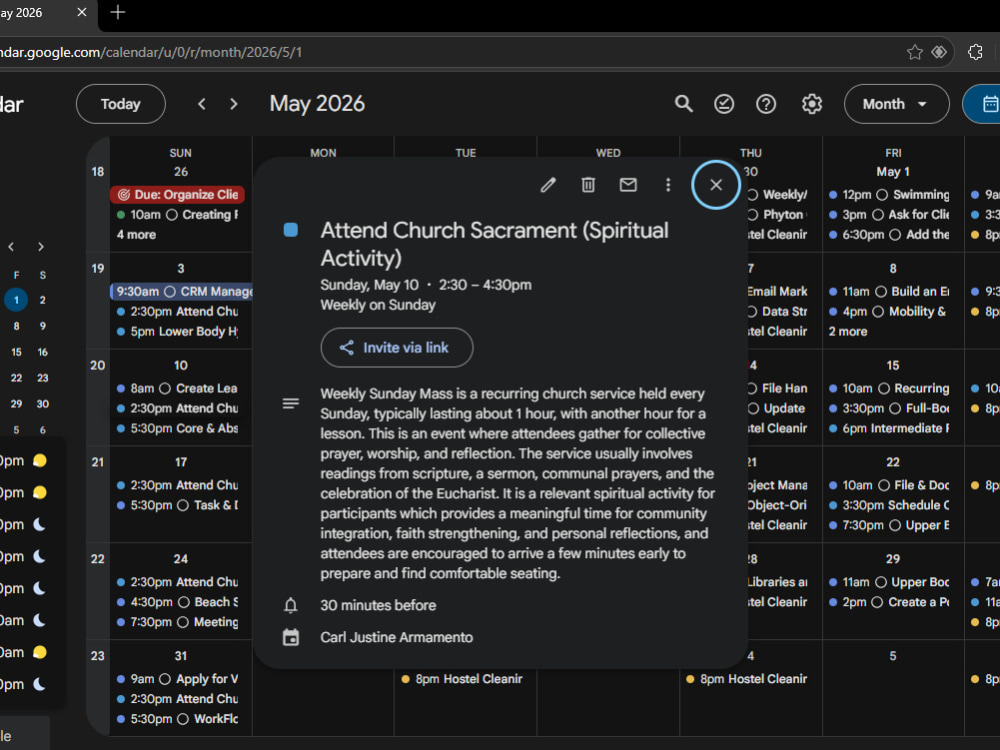Open 5:30pm WorkFlc task on May 31
The height and width of the screenshot is (750, 1000).
coord(177,719)
